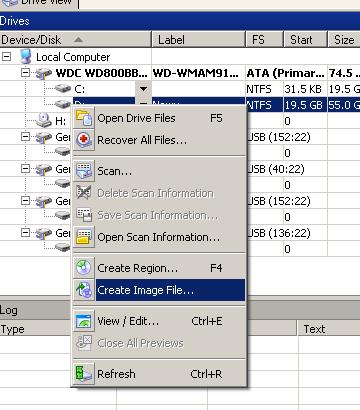Choose Open Drive Files from context menu
The width and height of the screenshot is (360, 410).
[159, 118]
